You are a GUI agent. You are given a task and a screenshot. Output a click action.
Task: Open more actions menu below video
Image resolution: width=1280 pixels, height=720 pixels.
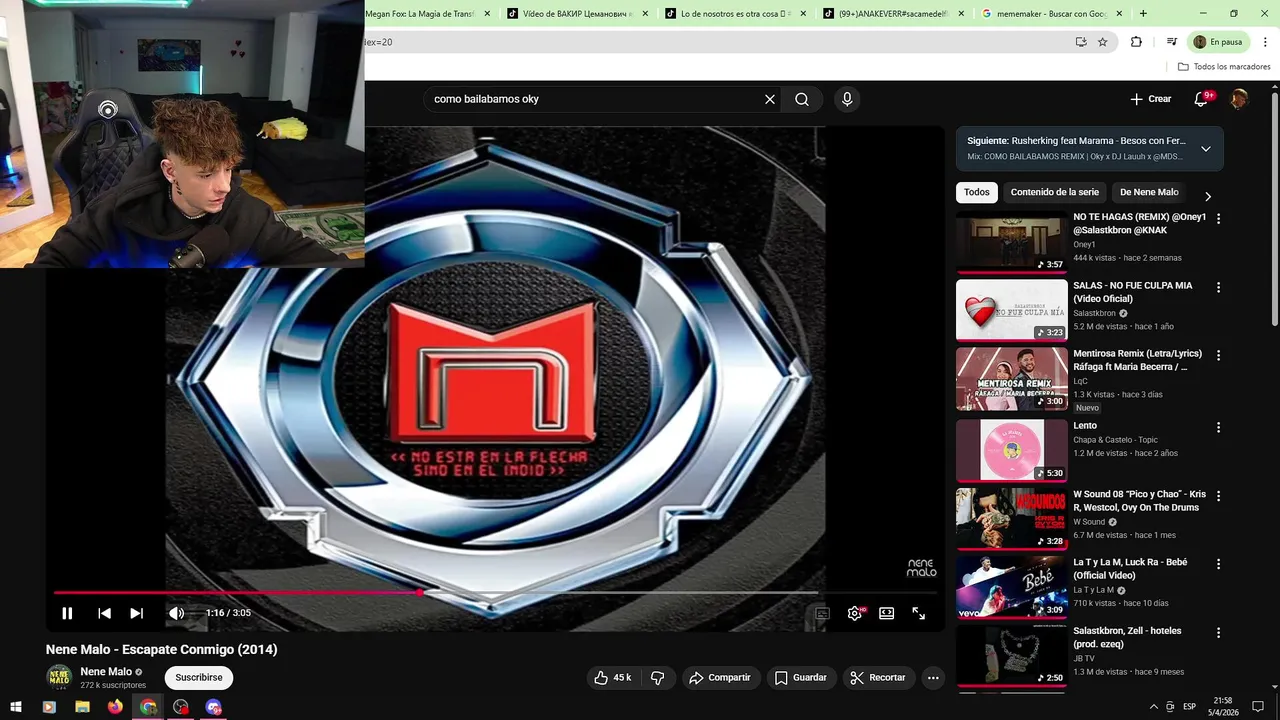933,678
